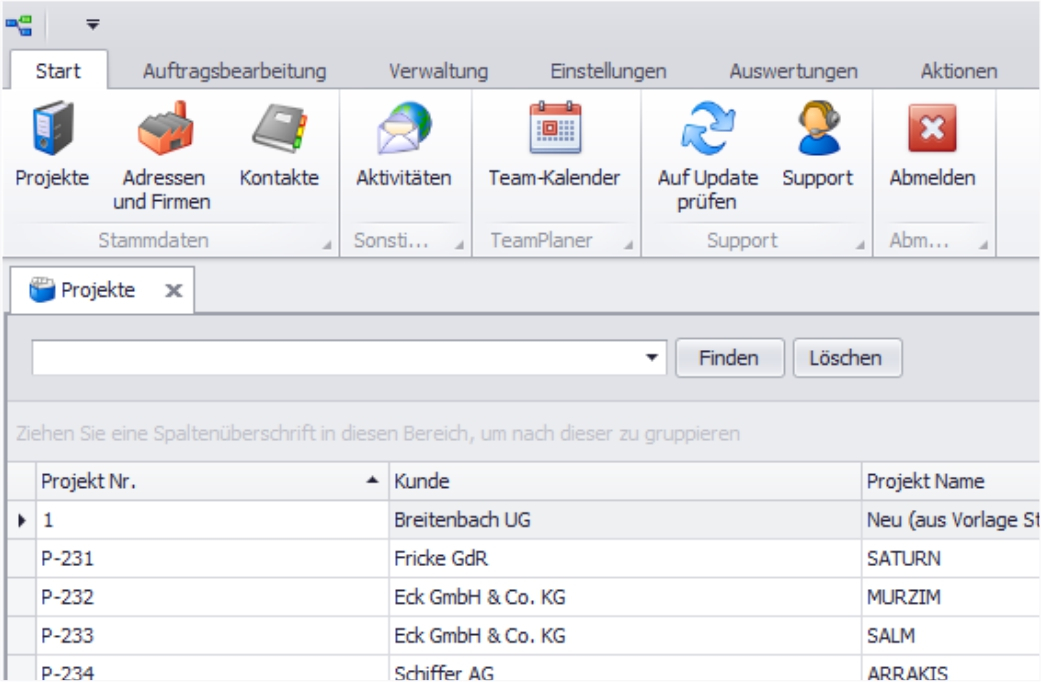
Task: Click the Löschen button
Action: pos(847,357)
